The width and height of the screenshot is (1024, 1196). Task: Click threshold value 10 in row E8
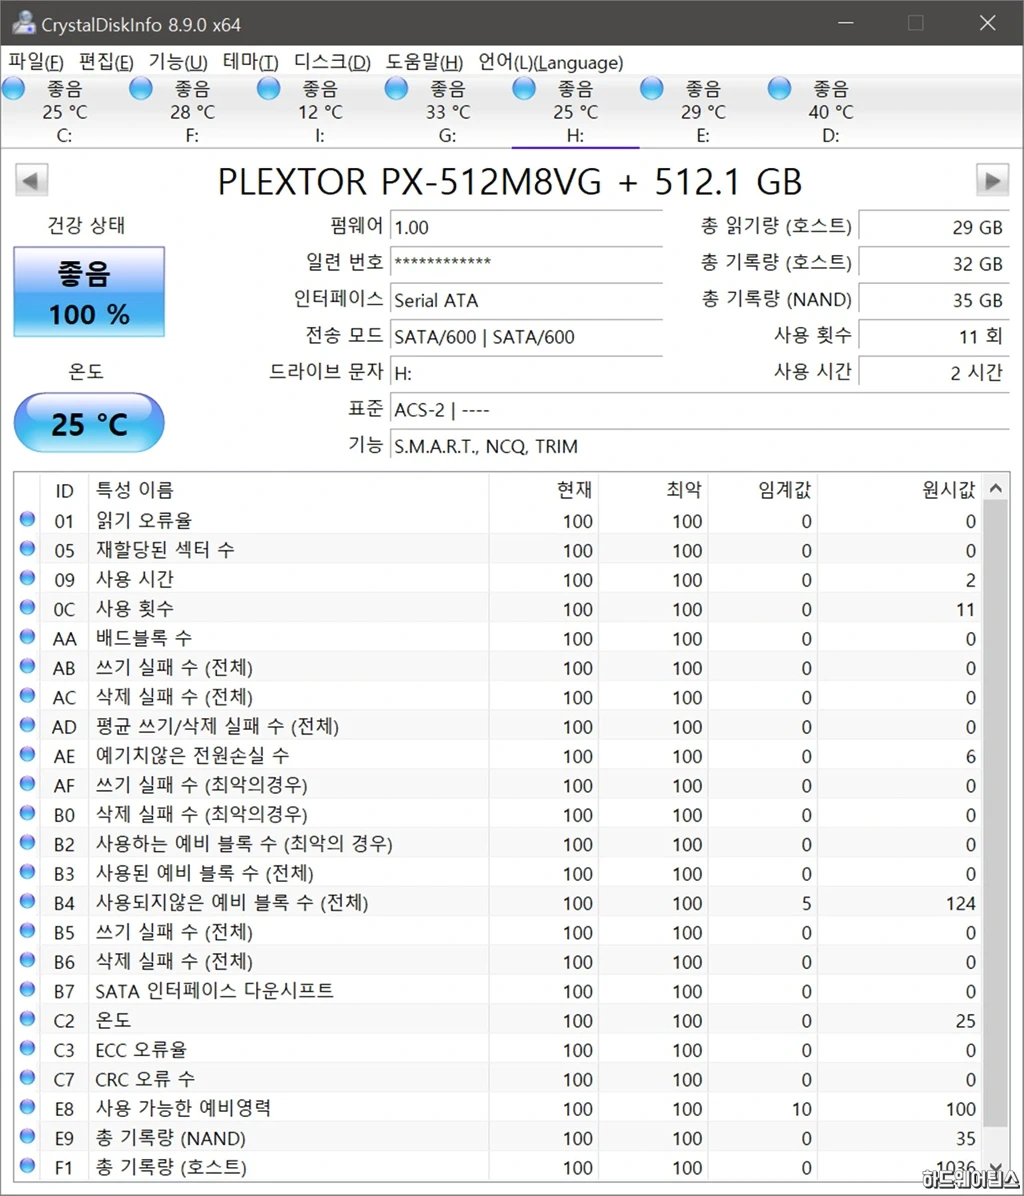(x=801, y=1109)
